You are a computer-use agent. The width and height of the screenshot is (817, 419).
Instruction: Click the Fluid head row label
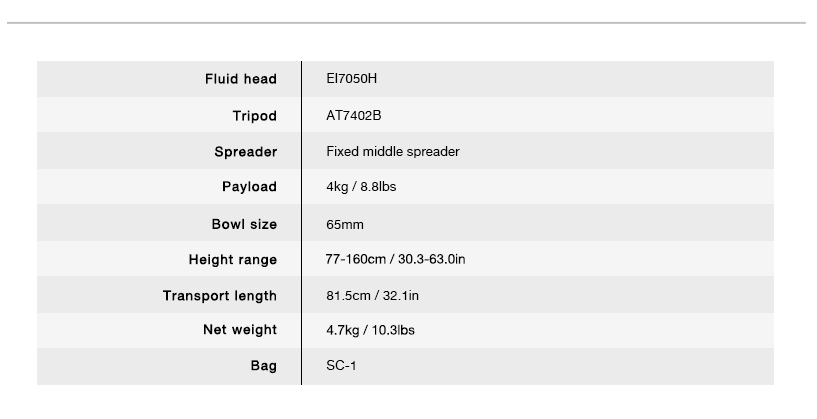[240, 79]
